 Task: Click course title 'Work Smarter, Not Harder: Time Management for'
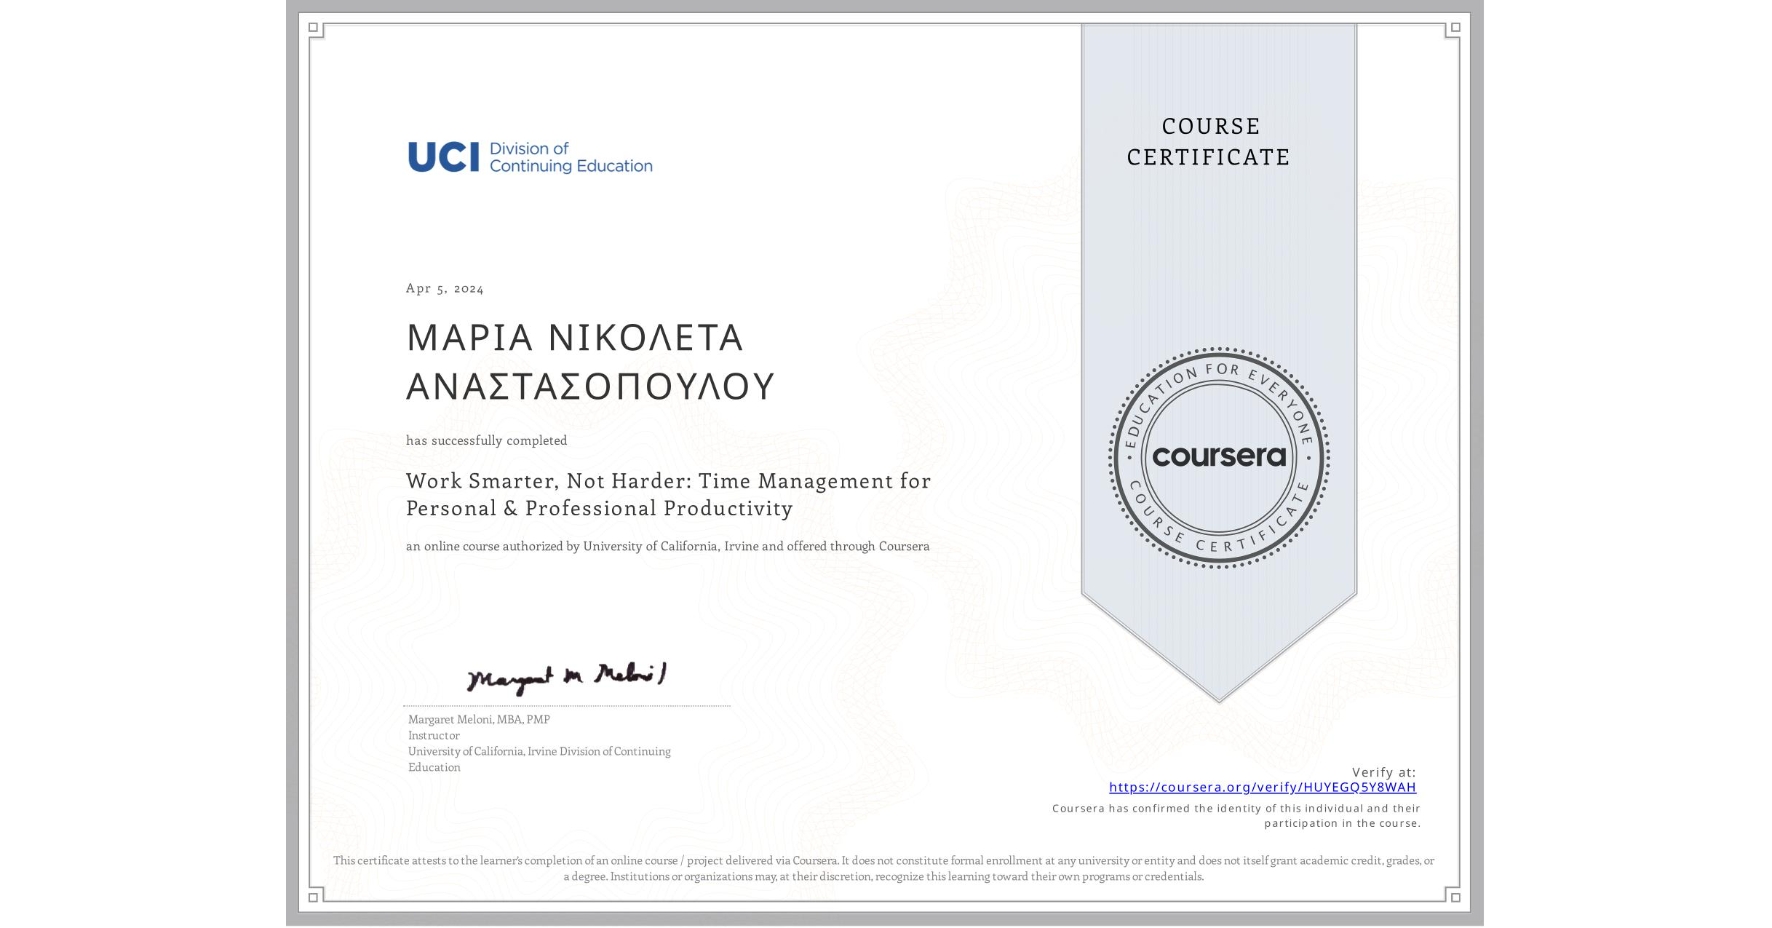point(668,481)
